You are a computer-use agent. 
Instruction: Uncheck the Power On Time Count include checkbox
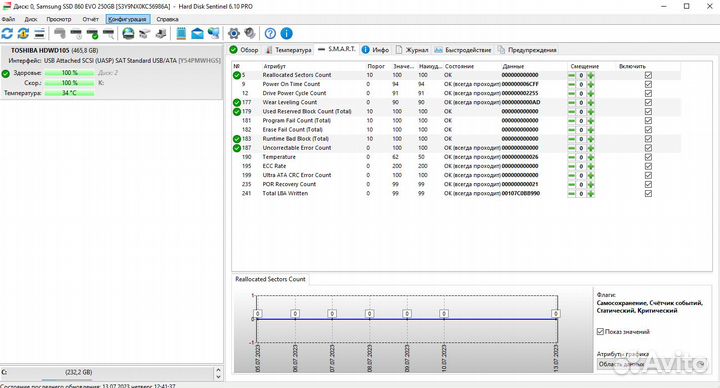(648, 84)
